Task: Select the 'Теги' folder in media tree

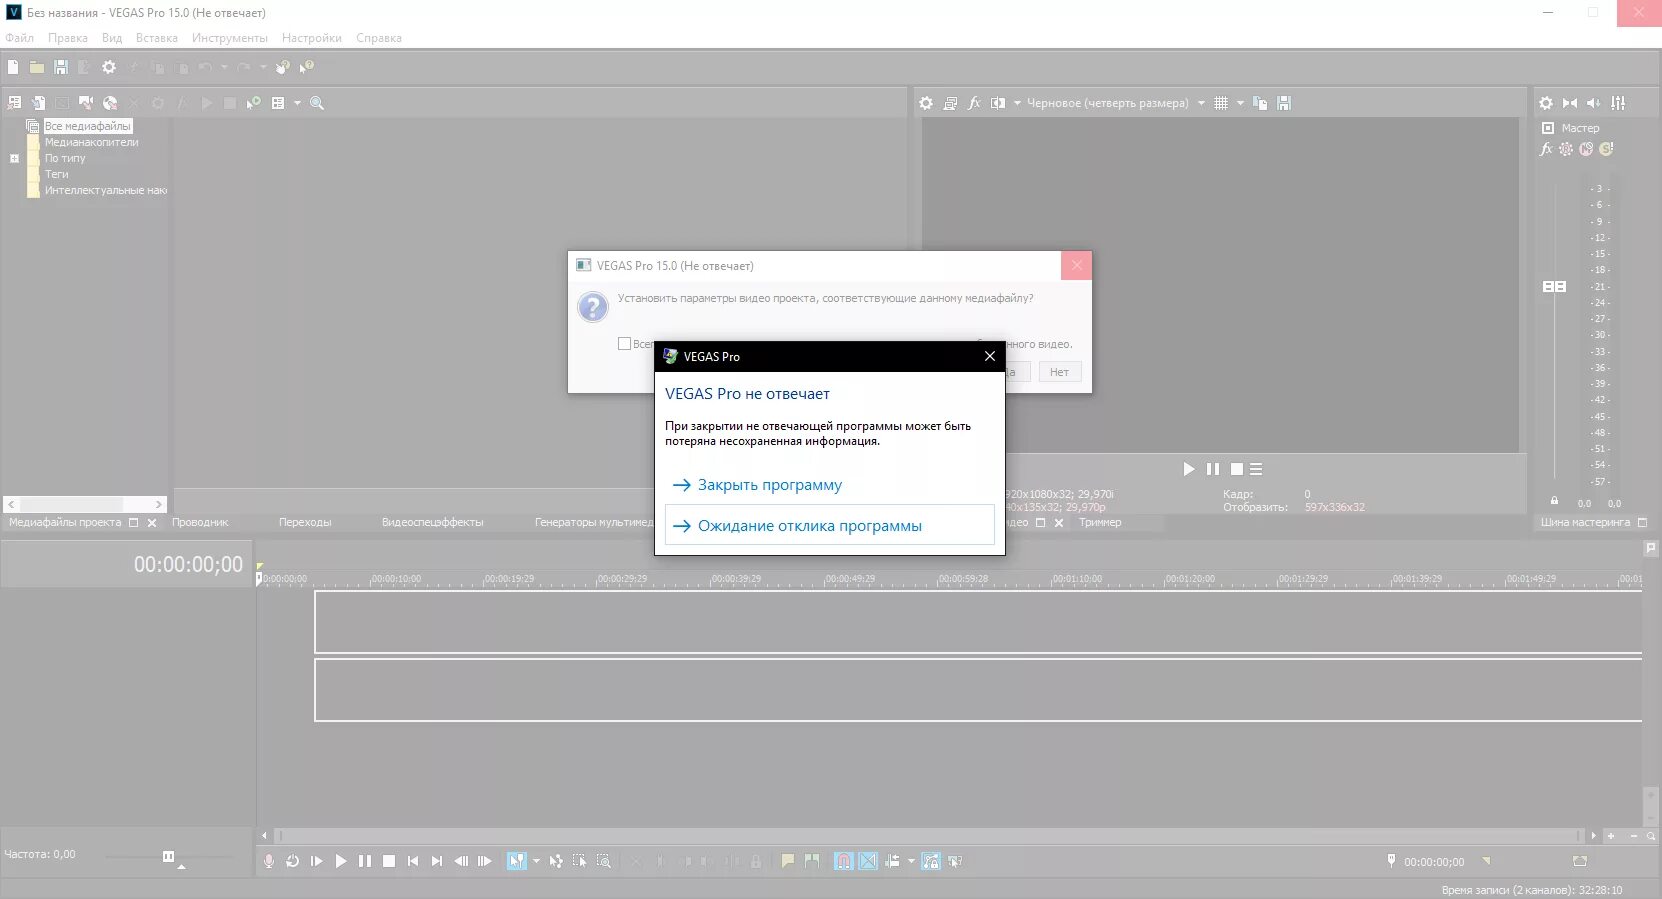Action: 56,174
